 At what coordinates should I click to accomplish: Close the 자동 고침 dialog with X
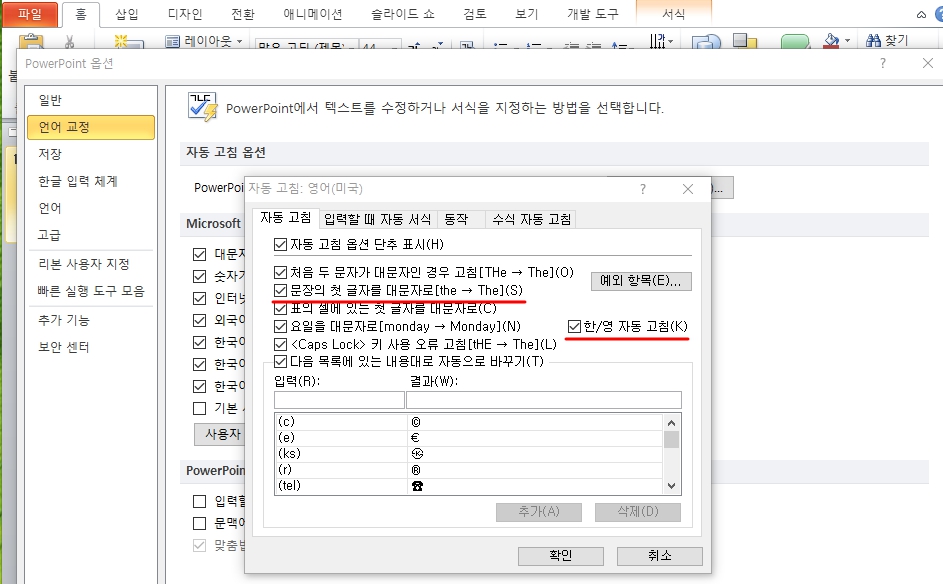pos(688,189)
